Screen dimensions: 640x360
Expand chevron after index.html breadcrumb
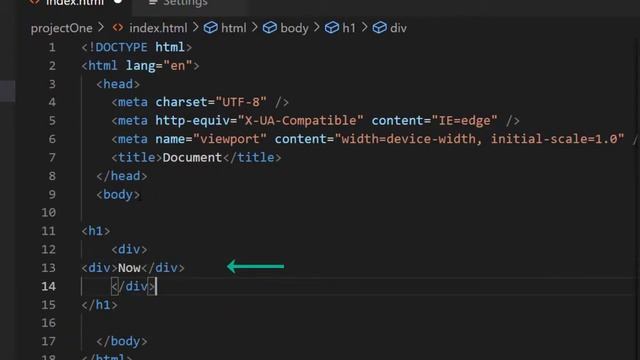(x=196, y=28)
